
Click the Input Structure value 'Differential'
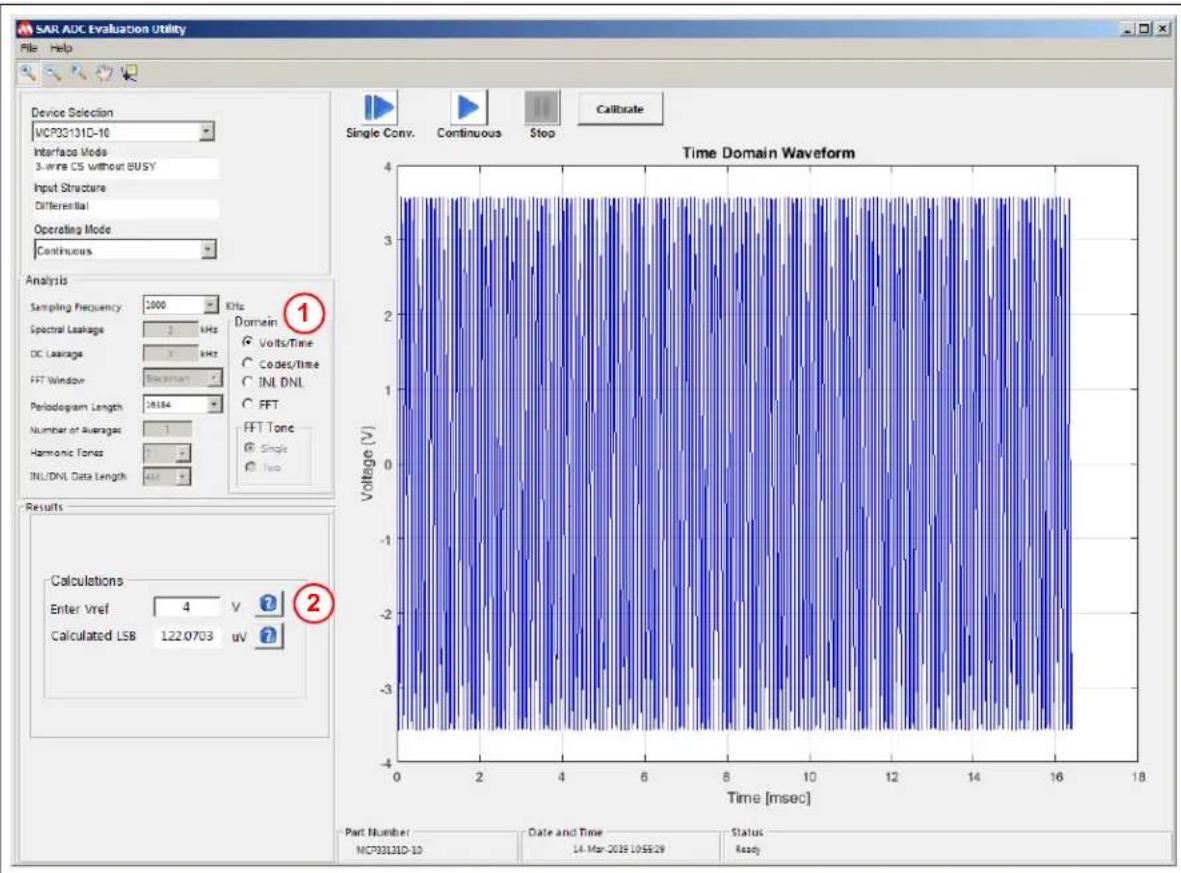point(62,205)
